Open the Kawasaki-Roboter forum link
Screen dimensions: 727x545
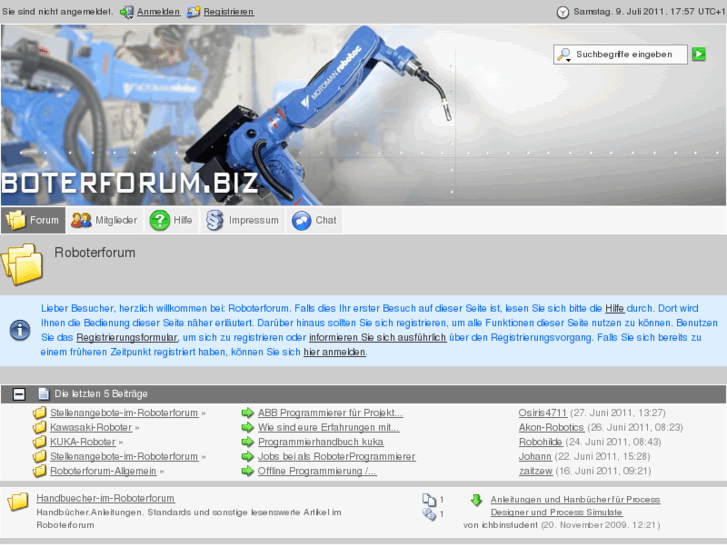91,427
